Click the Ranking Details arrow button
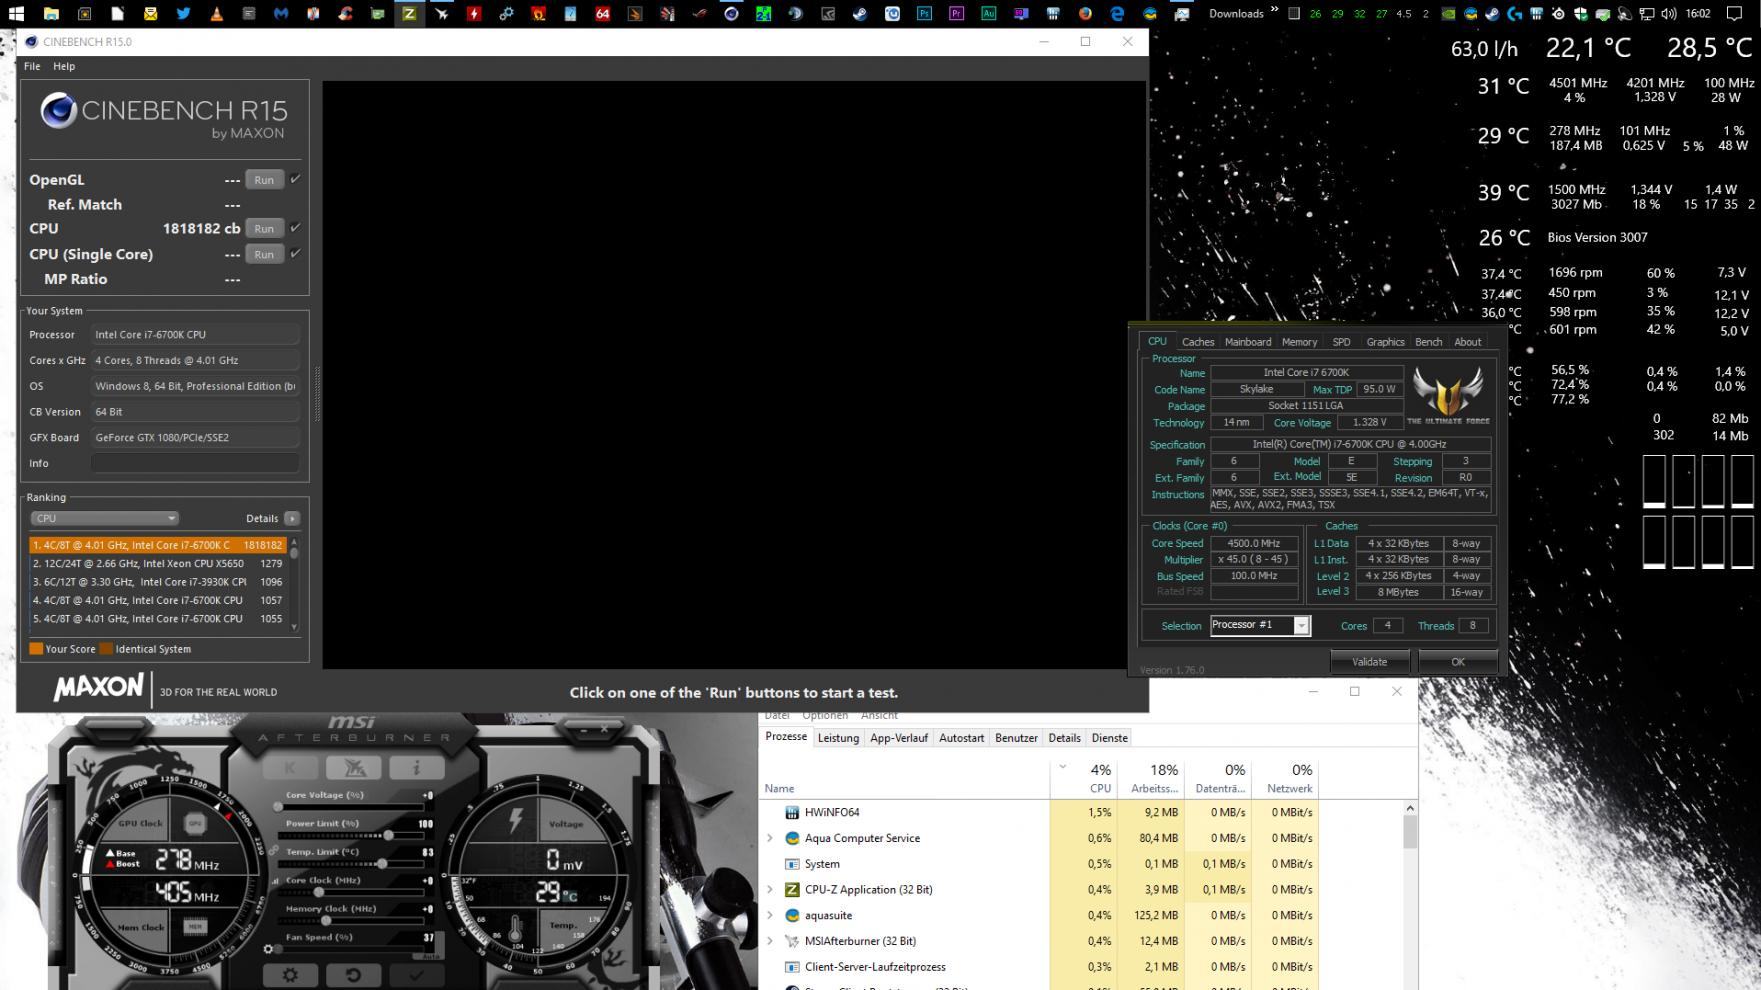This screenshot has height=990, width=1761. point(292,518)
